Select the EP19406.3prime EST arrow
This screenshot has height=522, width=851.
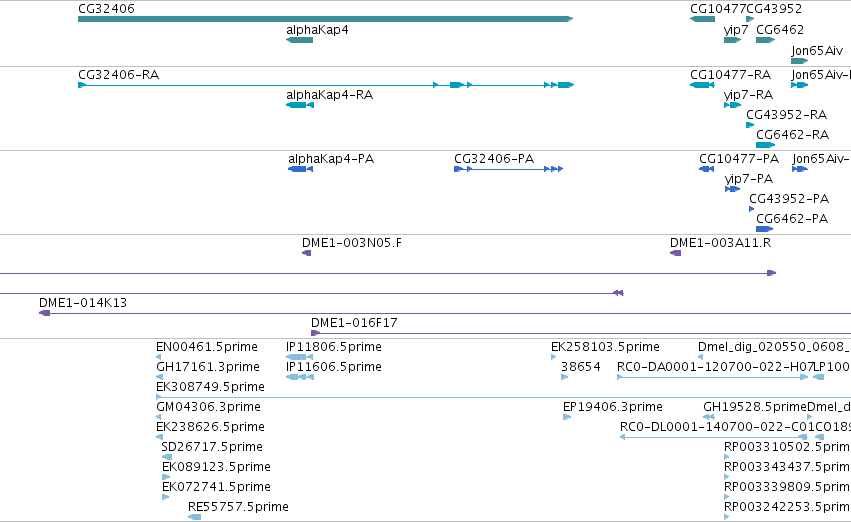(567, 417)
